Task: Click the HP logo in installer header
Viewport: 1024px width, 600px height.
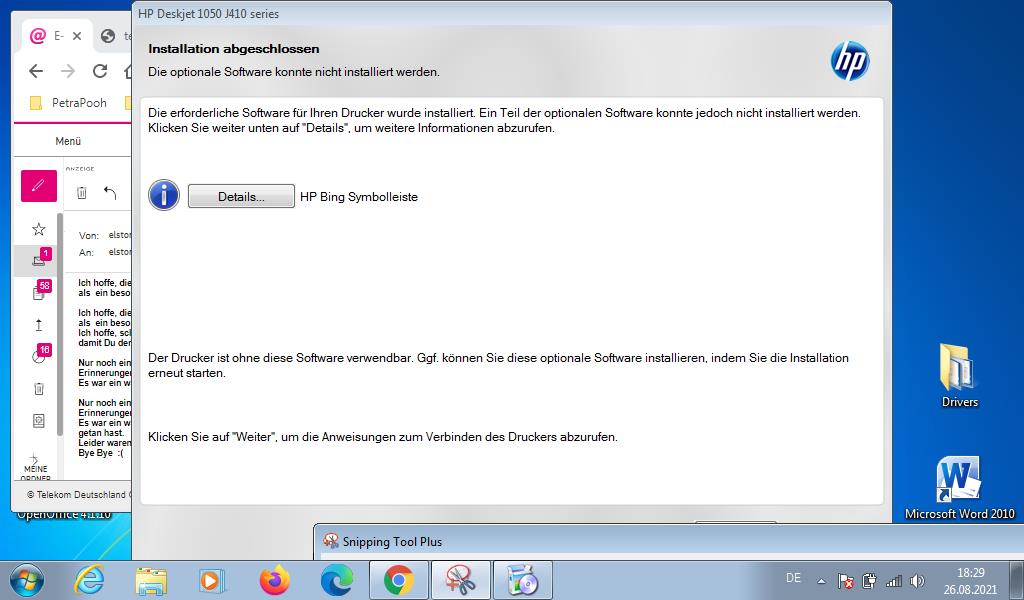Action: (x=850, y=61)
